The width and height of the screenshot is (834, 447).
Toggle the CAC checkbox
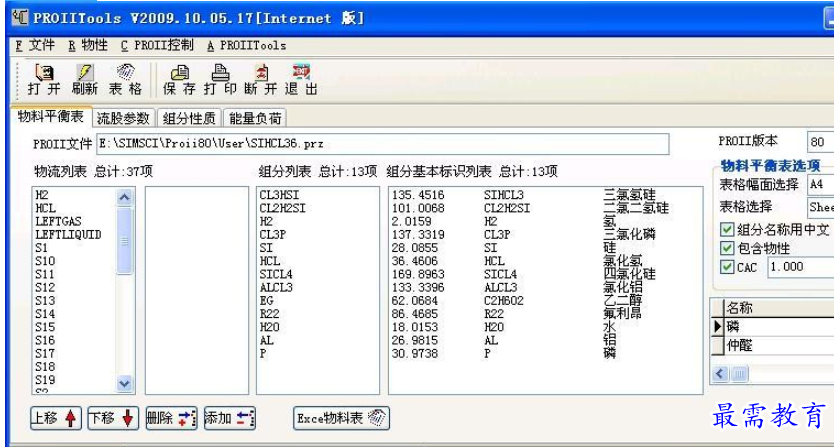pyautogui.click(x=727, y=267)
